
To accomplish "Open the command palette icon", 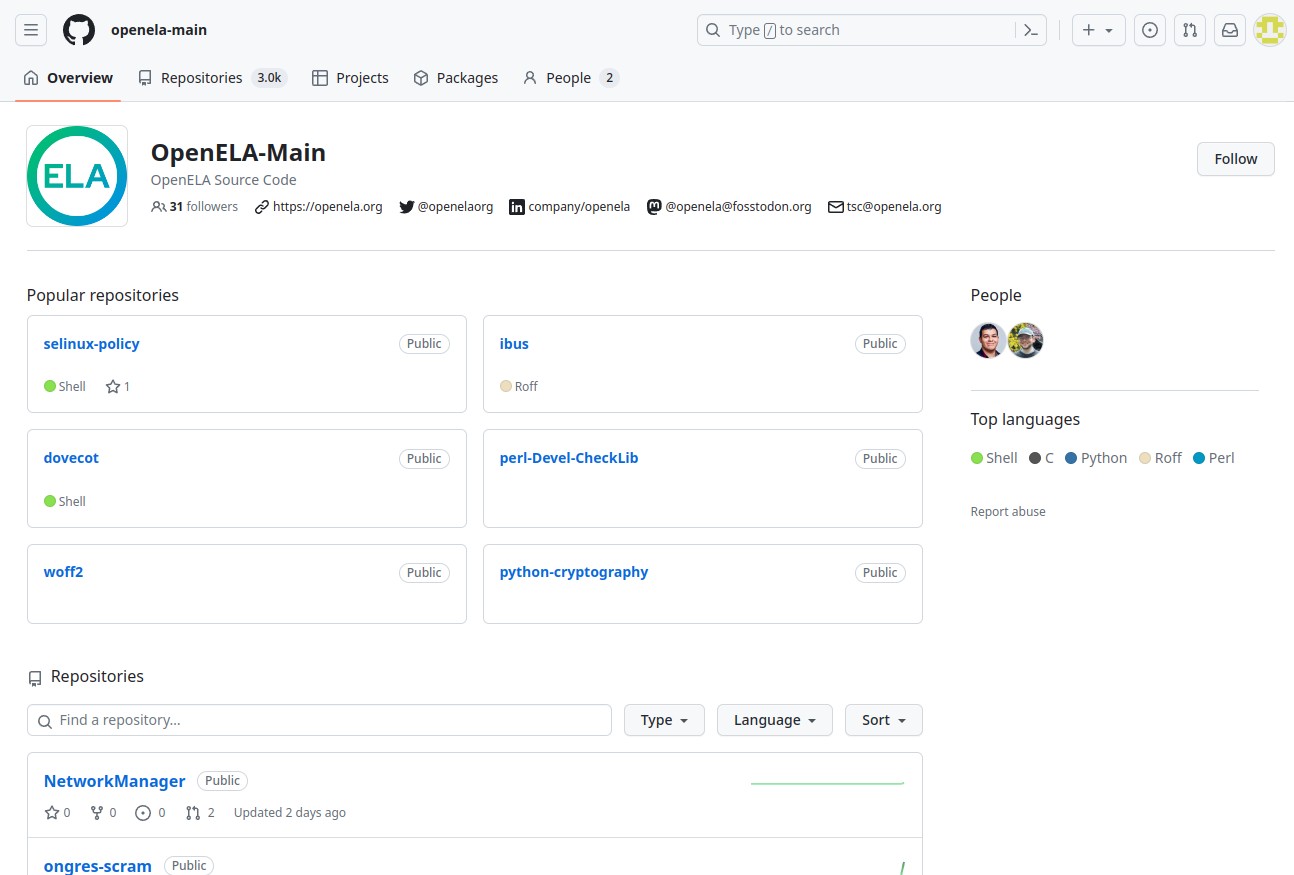I will [x=1031, y=30].
